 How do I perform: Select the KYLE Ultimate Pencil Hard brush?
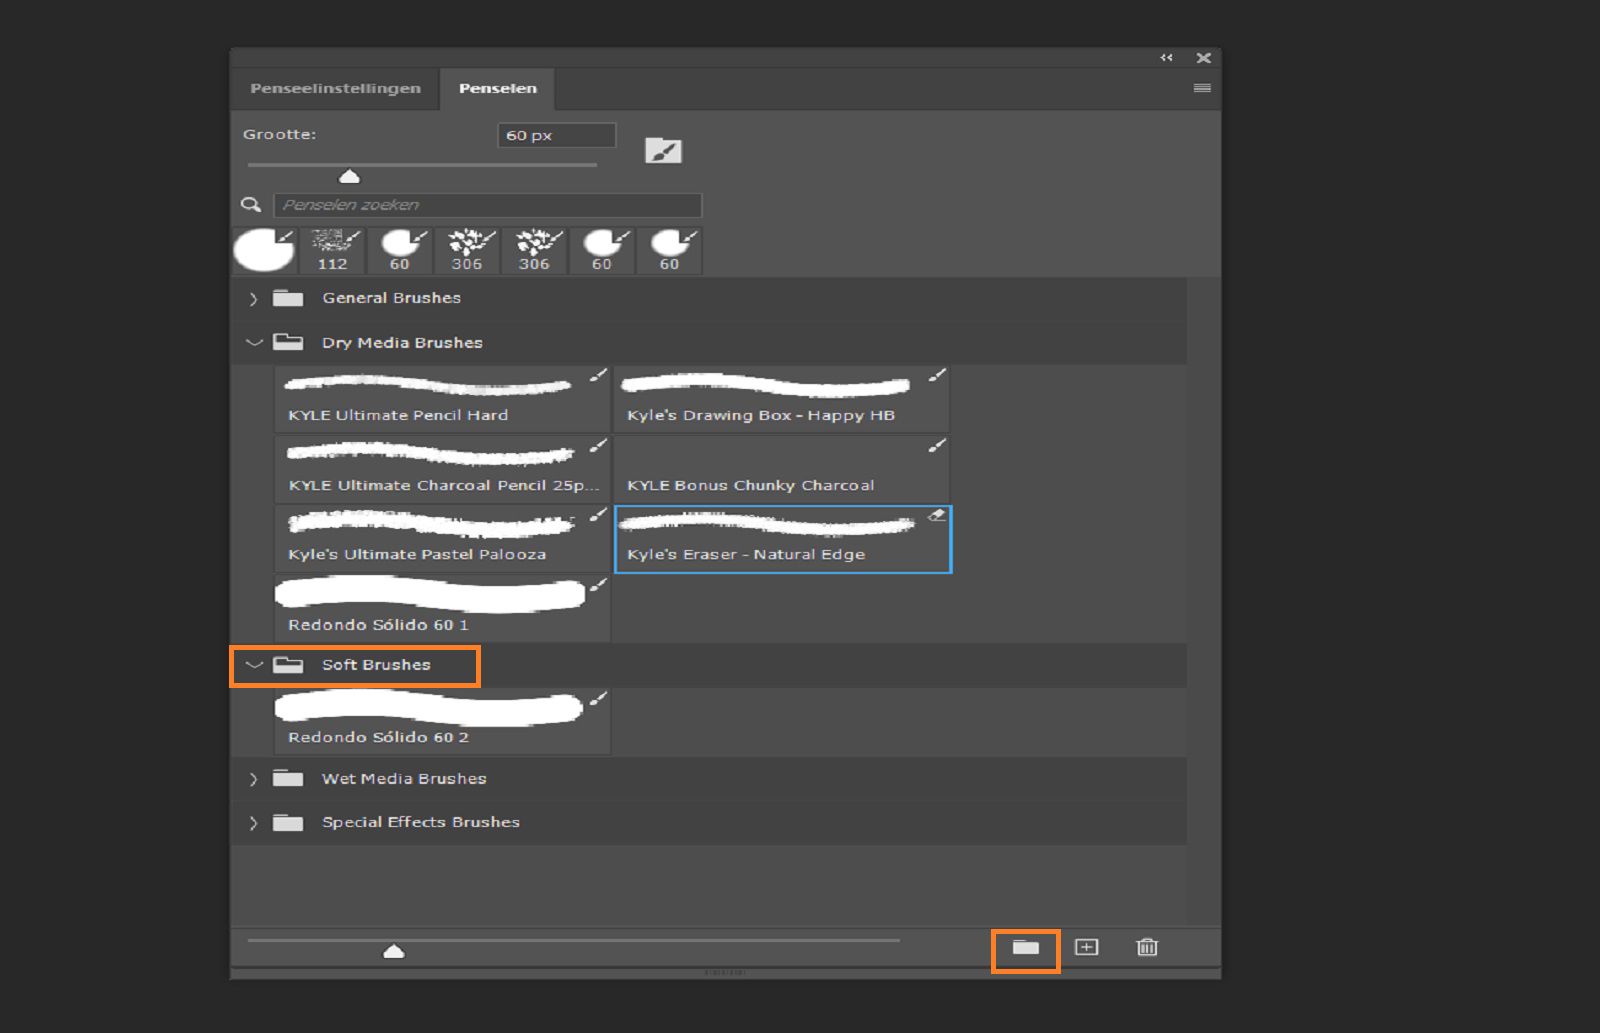(442, 398)
